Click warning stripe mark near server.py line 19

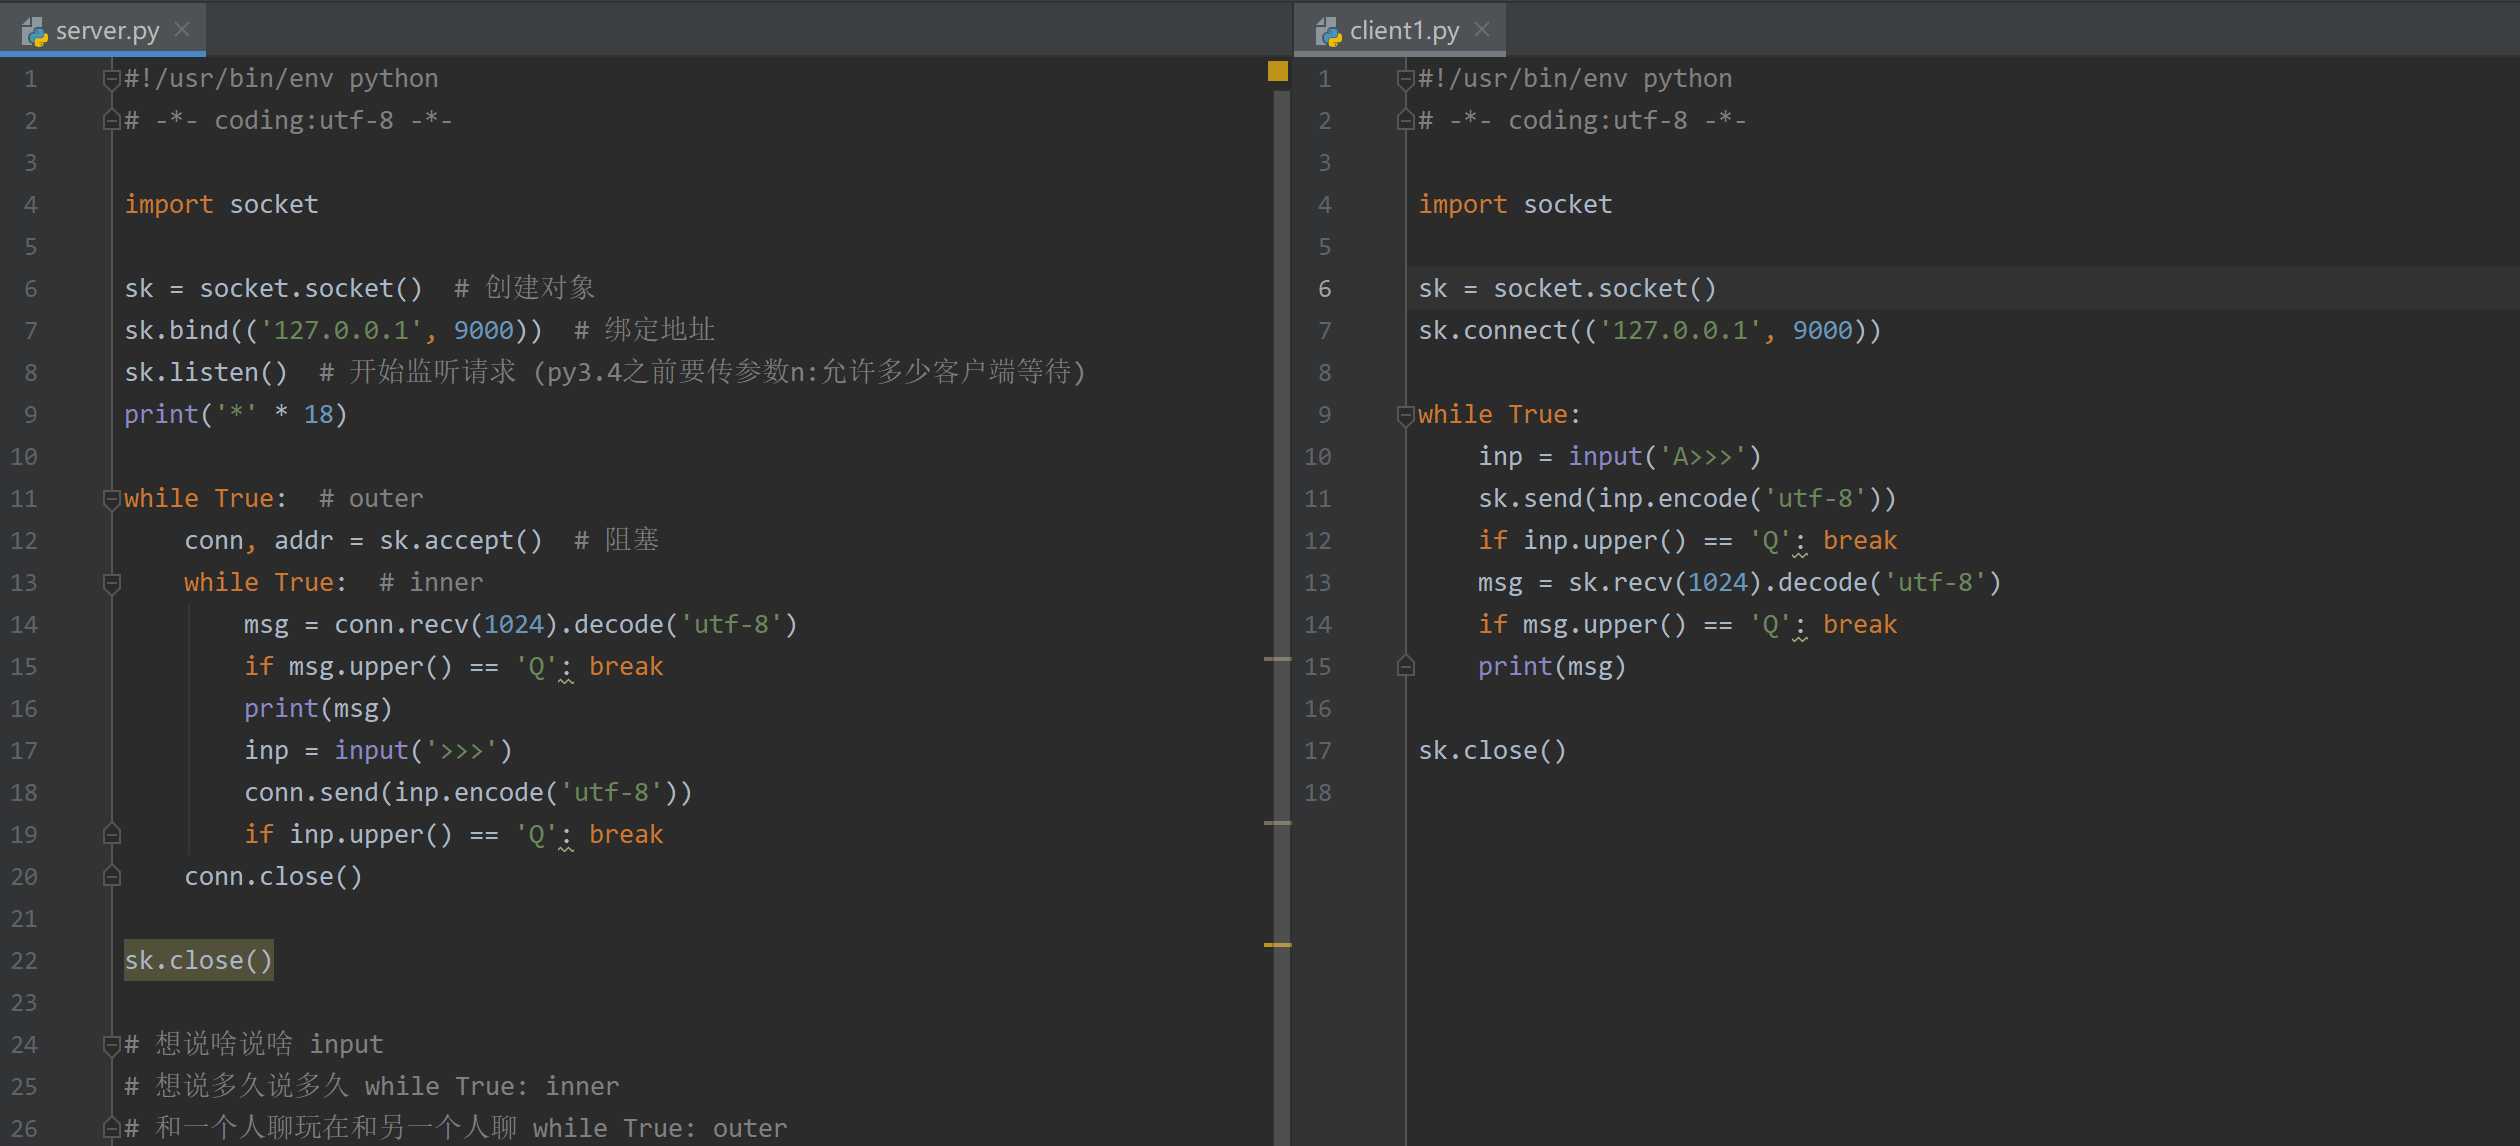[1277, 823]
